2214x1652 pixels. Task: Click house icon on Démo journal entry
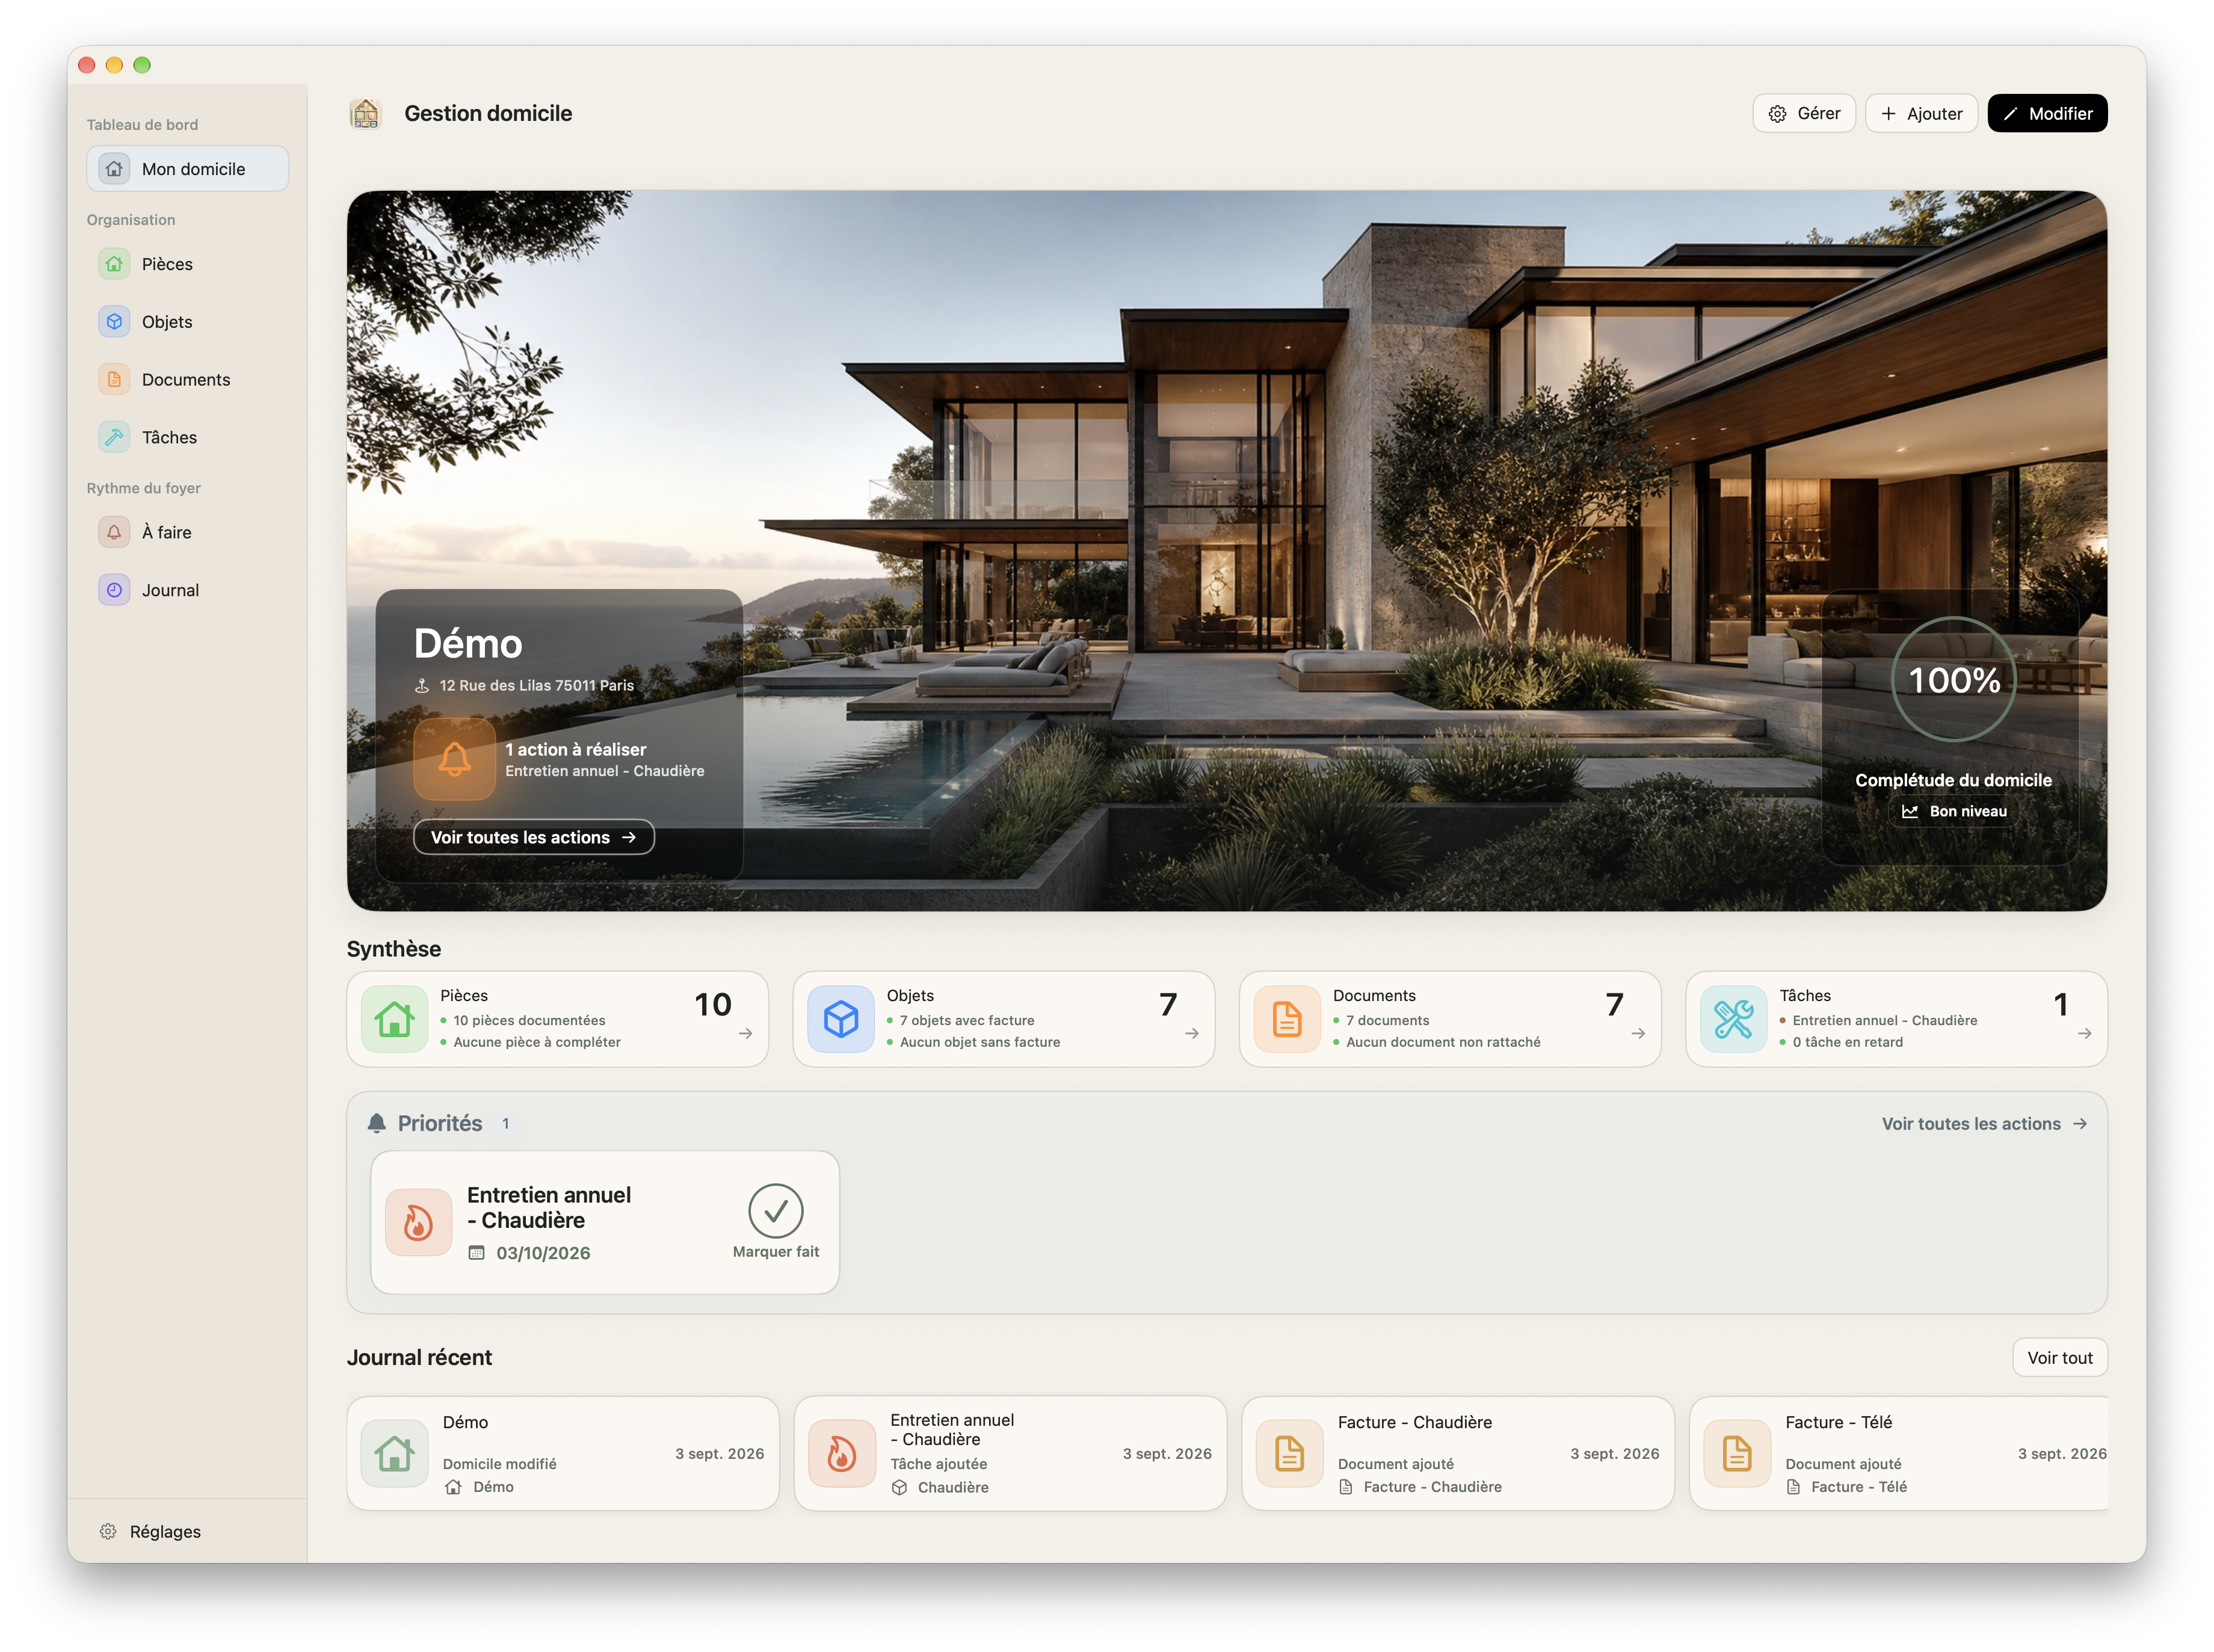(394, 1453)
